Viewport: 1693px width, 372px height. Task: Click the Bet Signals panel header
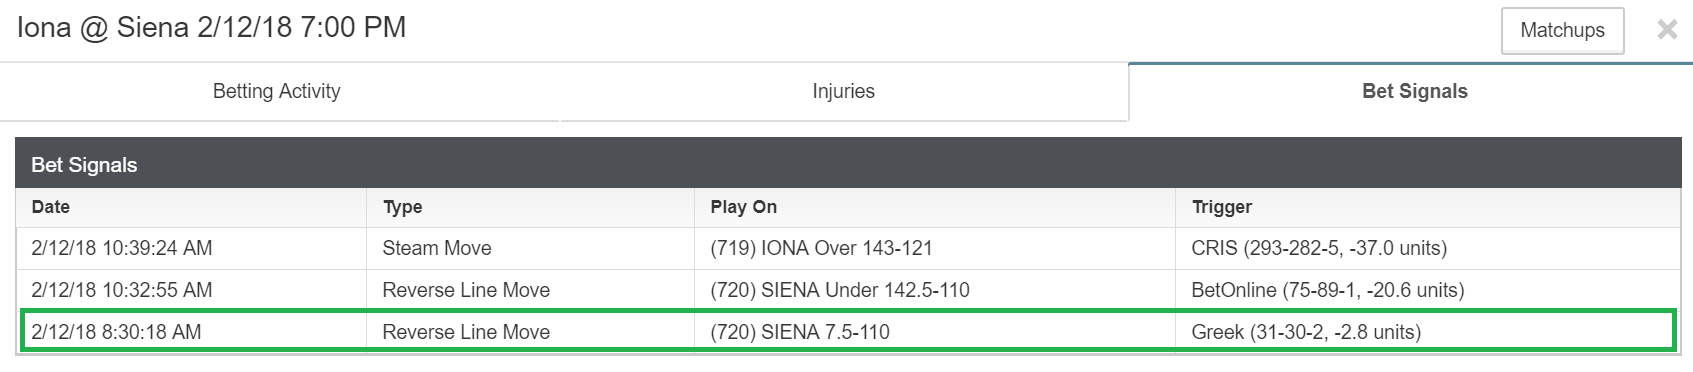(848, 164)
